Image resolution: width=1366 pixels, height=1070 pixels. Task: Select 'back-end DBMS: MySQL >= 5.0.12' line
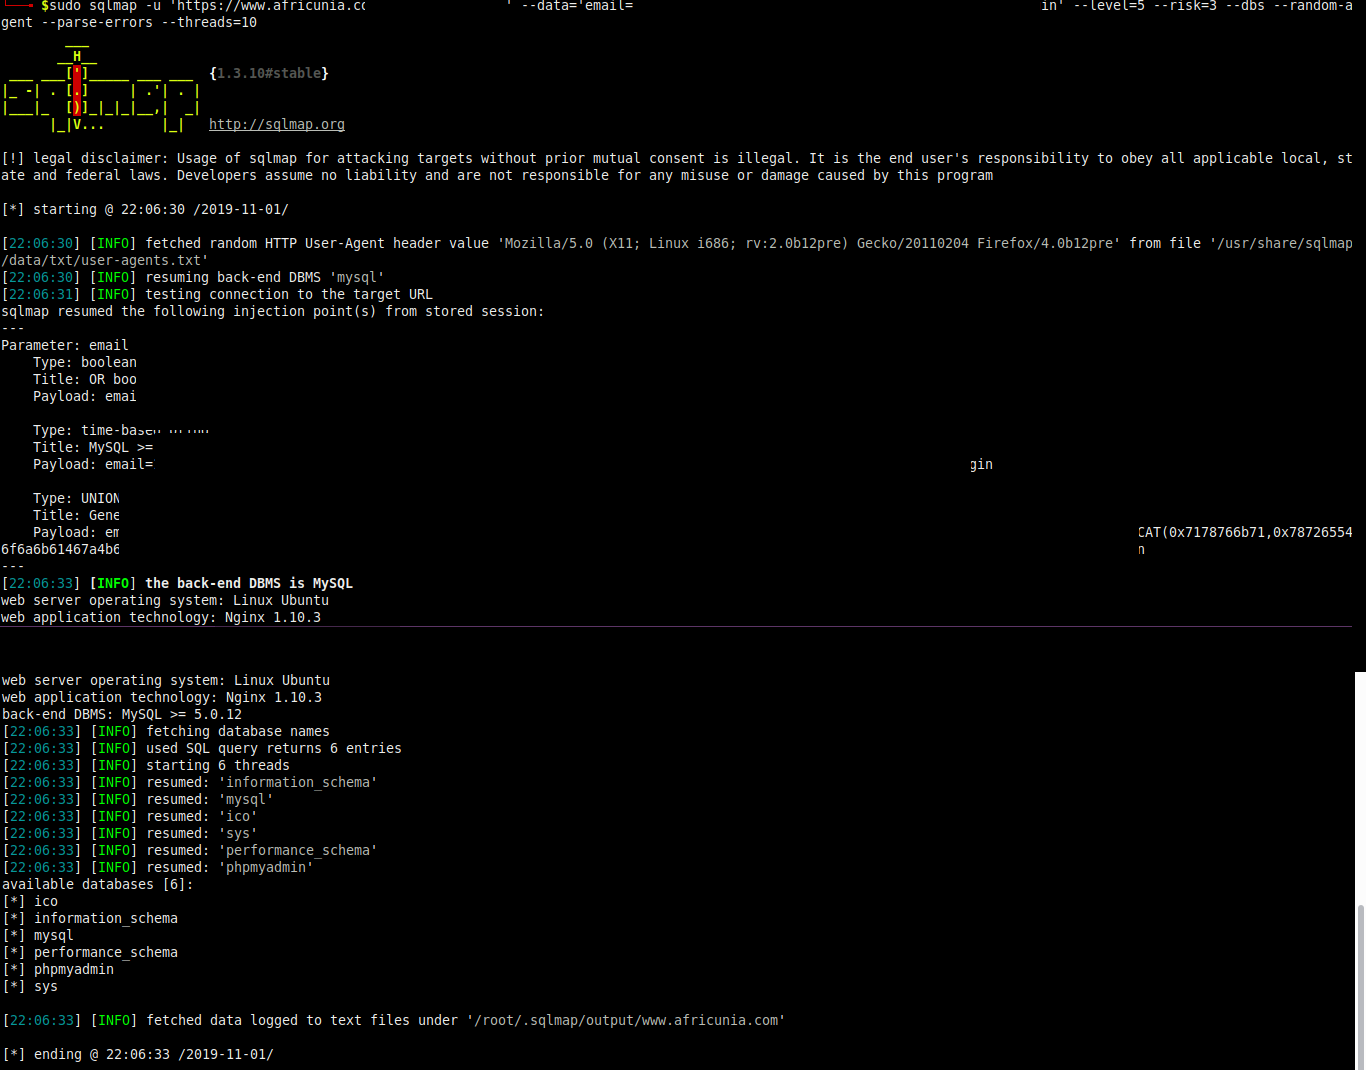point(122,714)
